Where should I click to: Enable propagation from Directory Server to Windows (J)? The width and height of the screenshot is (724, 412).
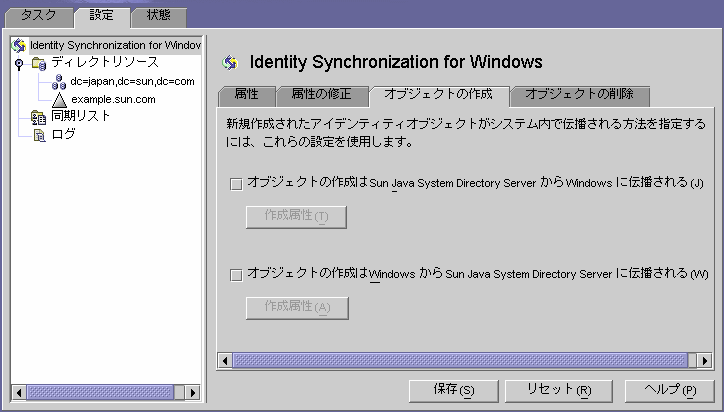[x=236, y=184]
